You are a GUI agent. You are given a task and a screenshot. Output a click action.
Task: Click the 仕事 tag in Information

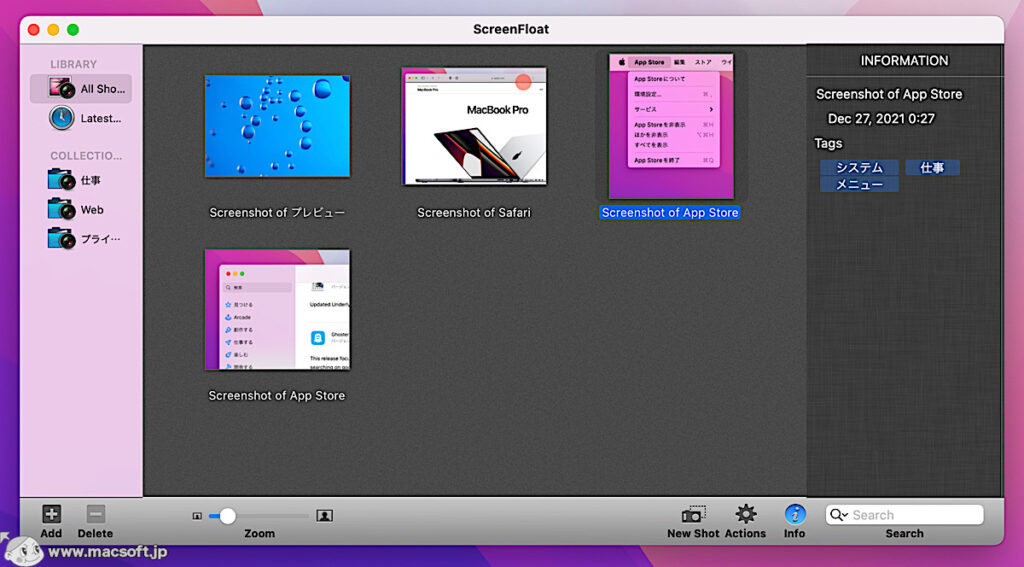point(932,168)
